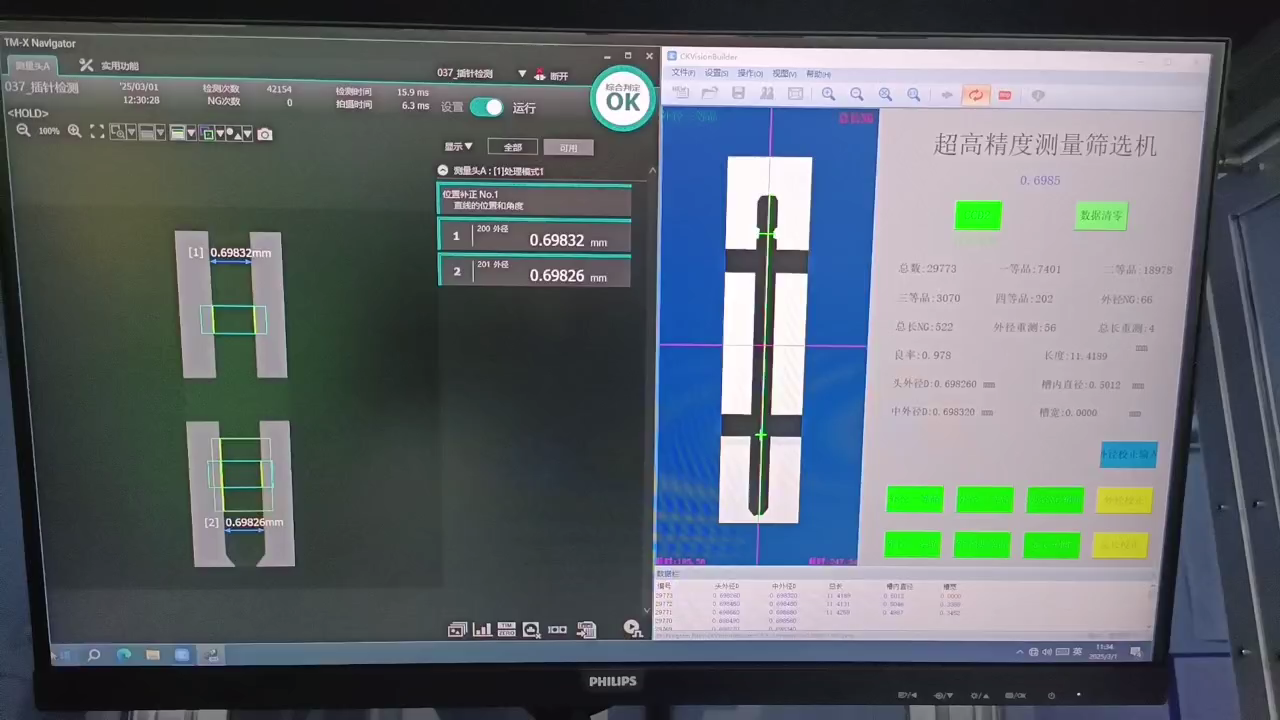Click the red stop icon in CKVisionBuilder toolbar
The image size is (1280, 720).
click(x=1005, y=95)
